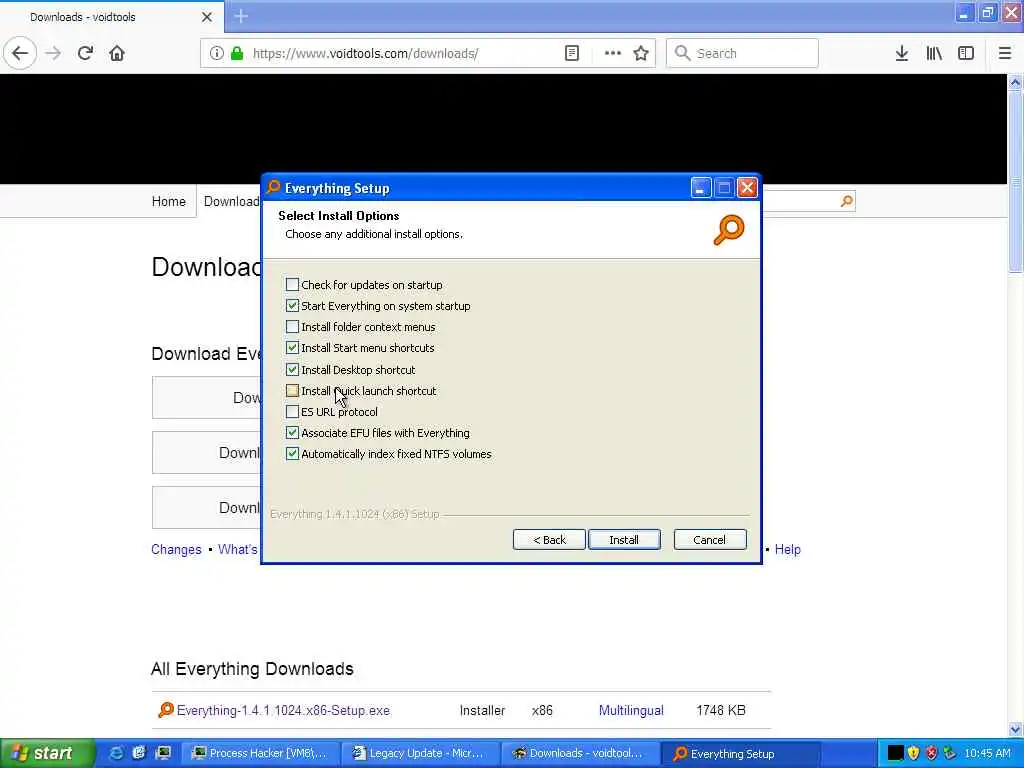1024x768 pixels.
Task: Click Firefox forward arrow icon
Action: pos(53,53)
